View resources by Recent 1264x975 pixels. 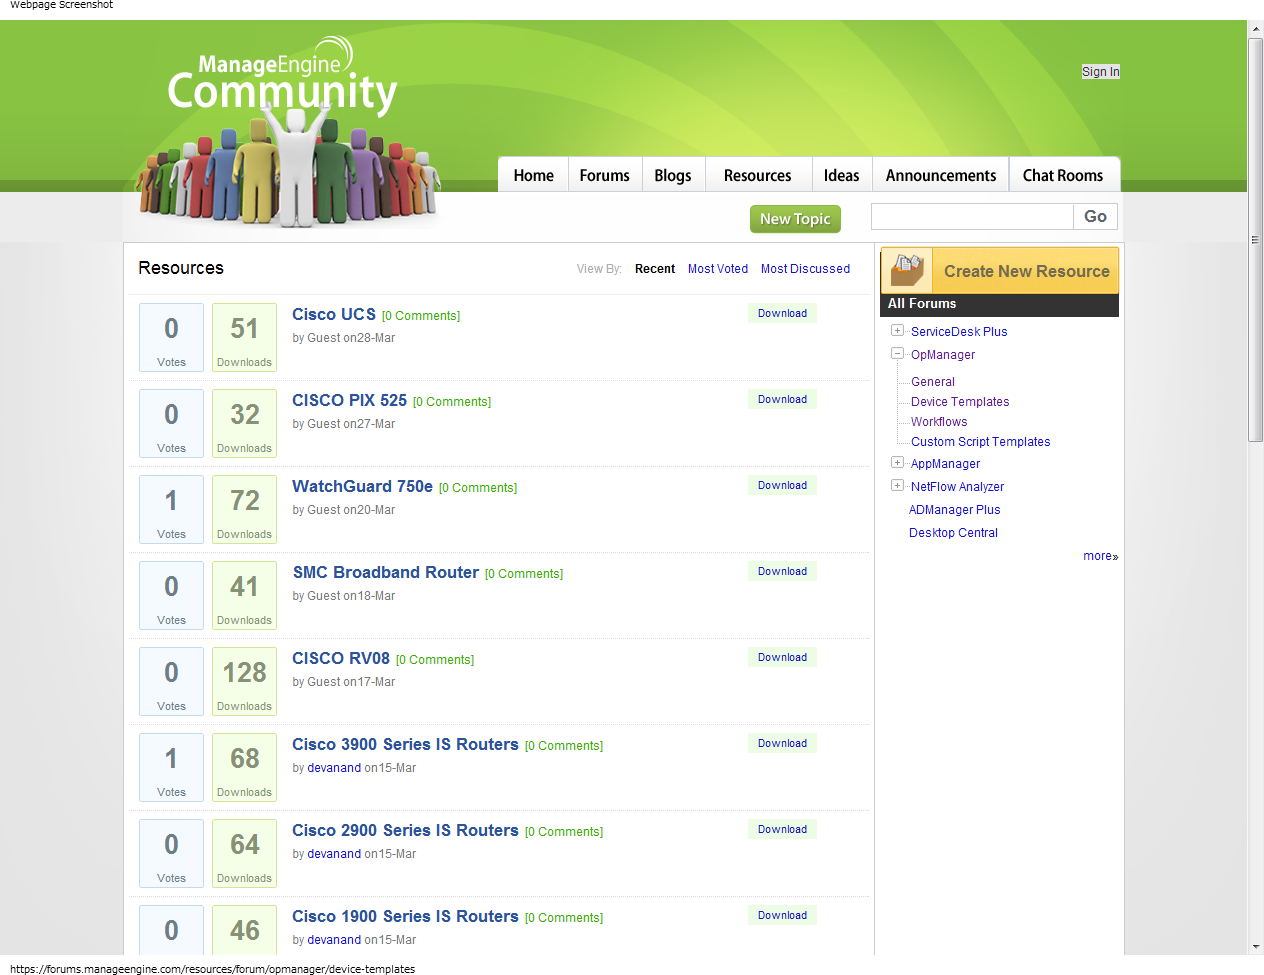coord(655,269)
